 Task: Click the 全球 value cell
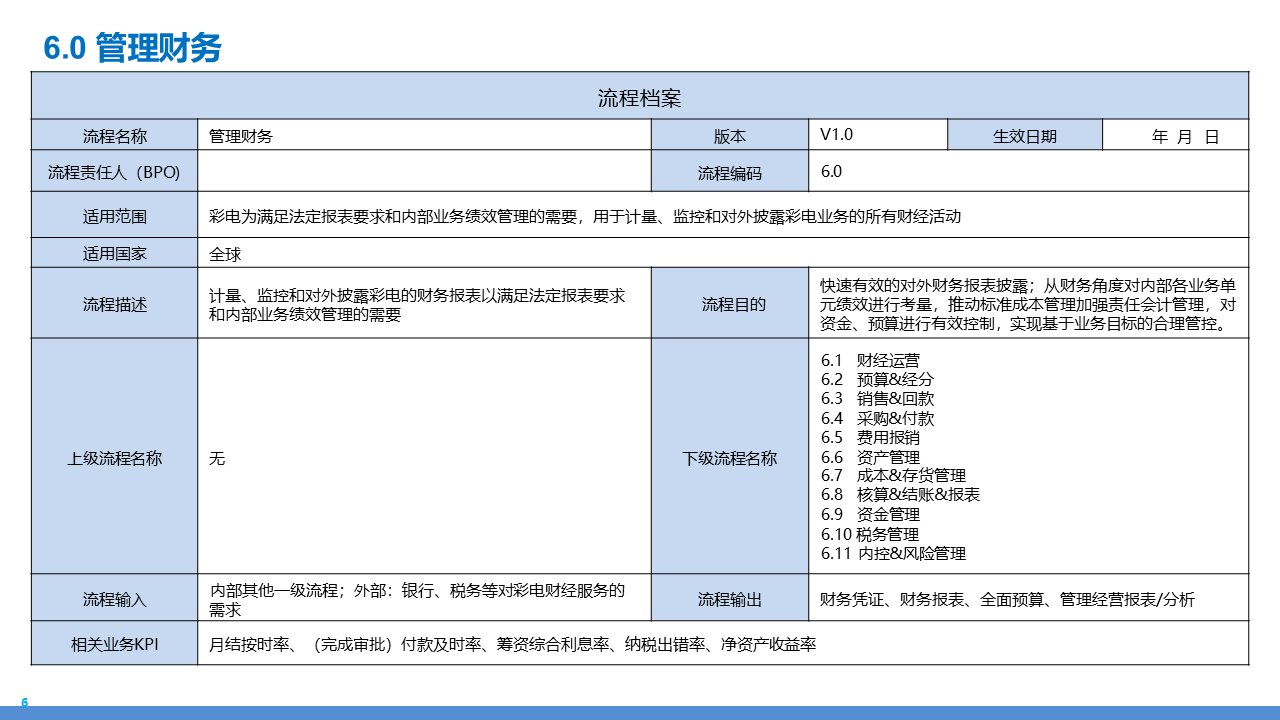pyautogui.click(x=724, y=253)
